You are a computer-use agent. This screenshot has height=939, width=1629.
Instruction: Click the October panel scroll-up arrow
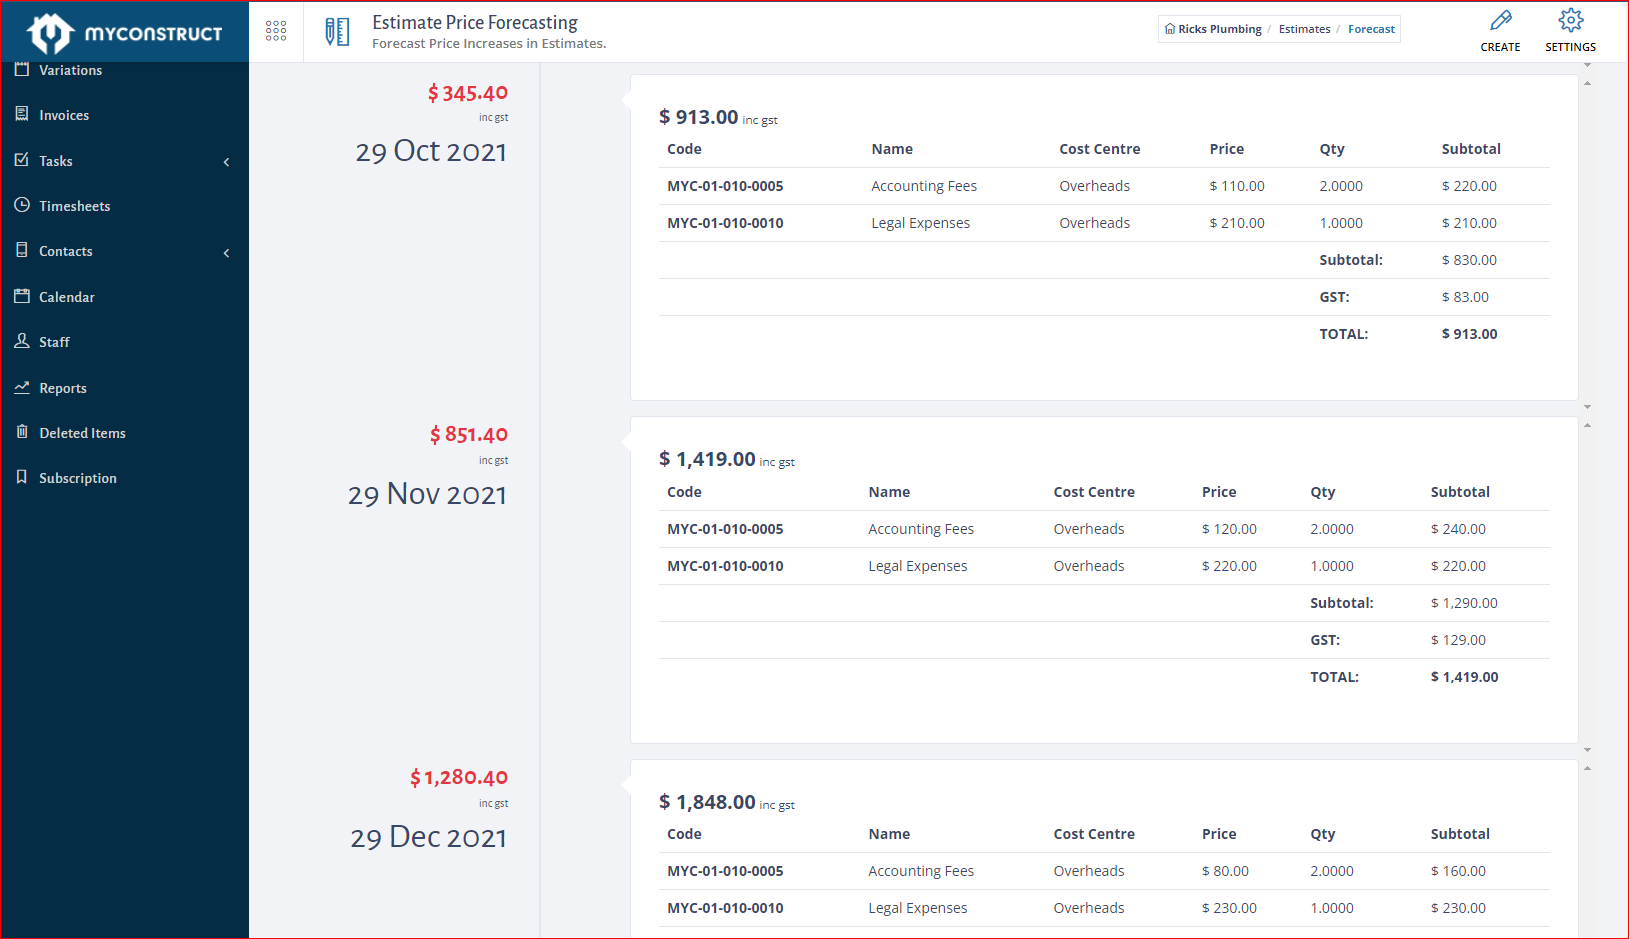click(1587, 83)
